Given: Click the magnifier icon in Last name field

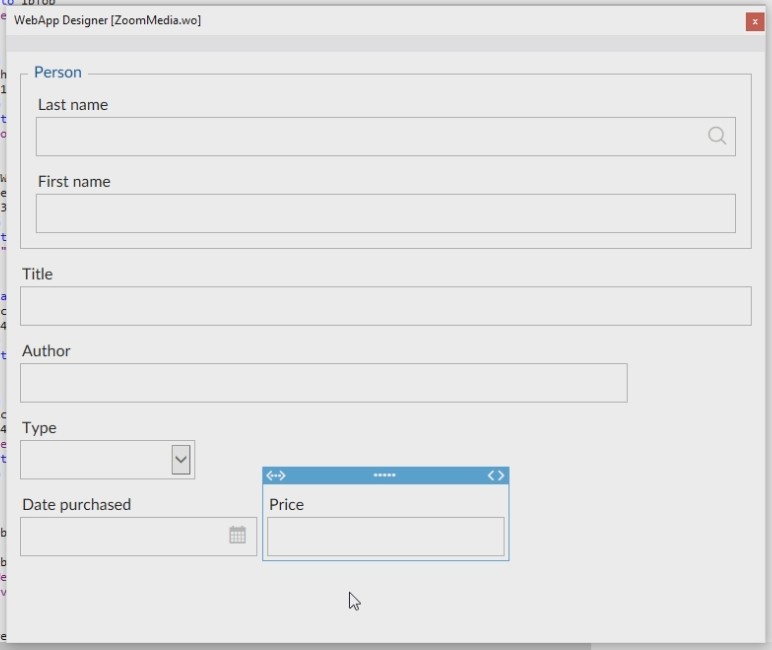Looking at the screenshot, I should point(717,136).
